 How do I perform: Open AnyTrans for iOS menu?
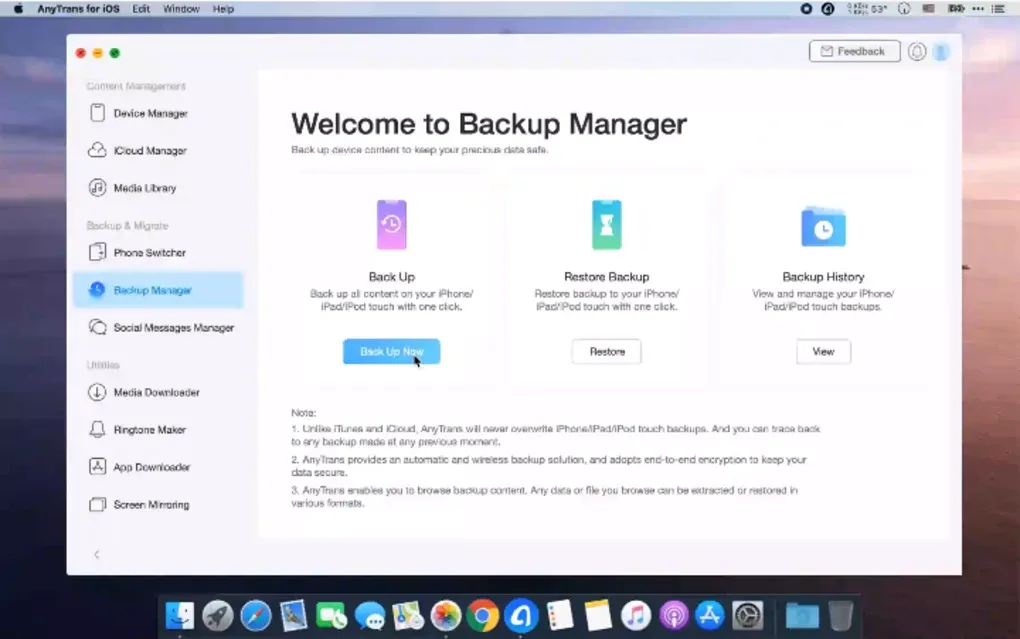pyautogui.click(x=78, y=9)
